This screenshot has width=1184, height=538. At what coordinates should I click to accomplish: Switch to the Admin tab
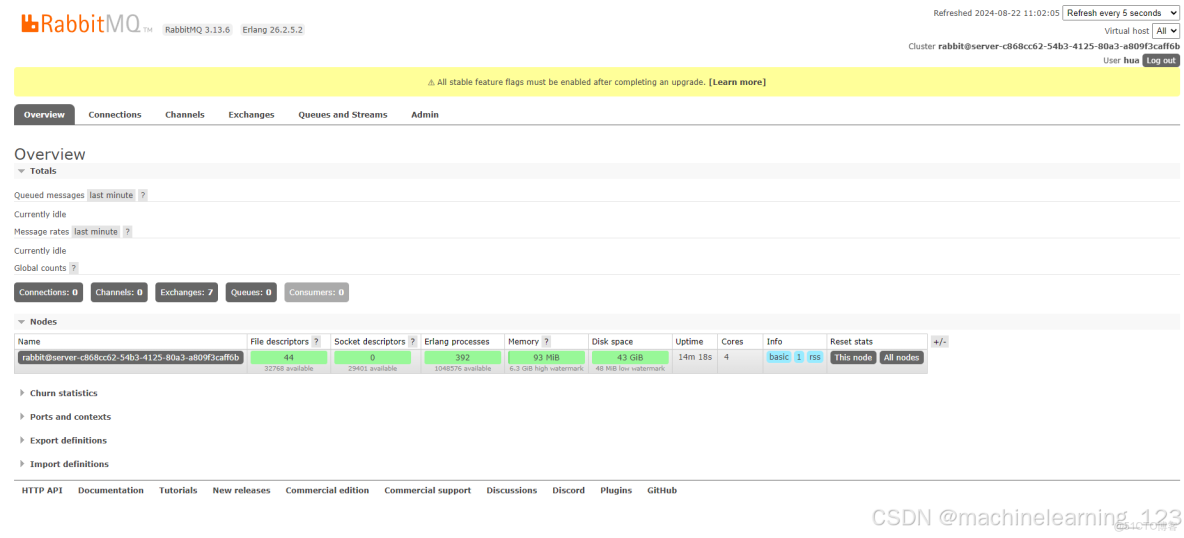coord(425,115)
